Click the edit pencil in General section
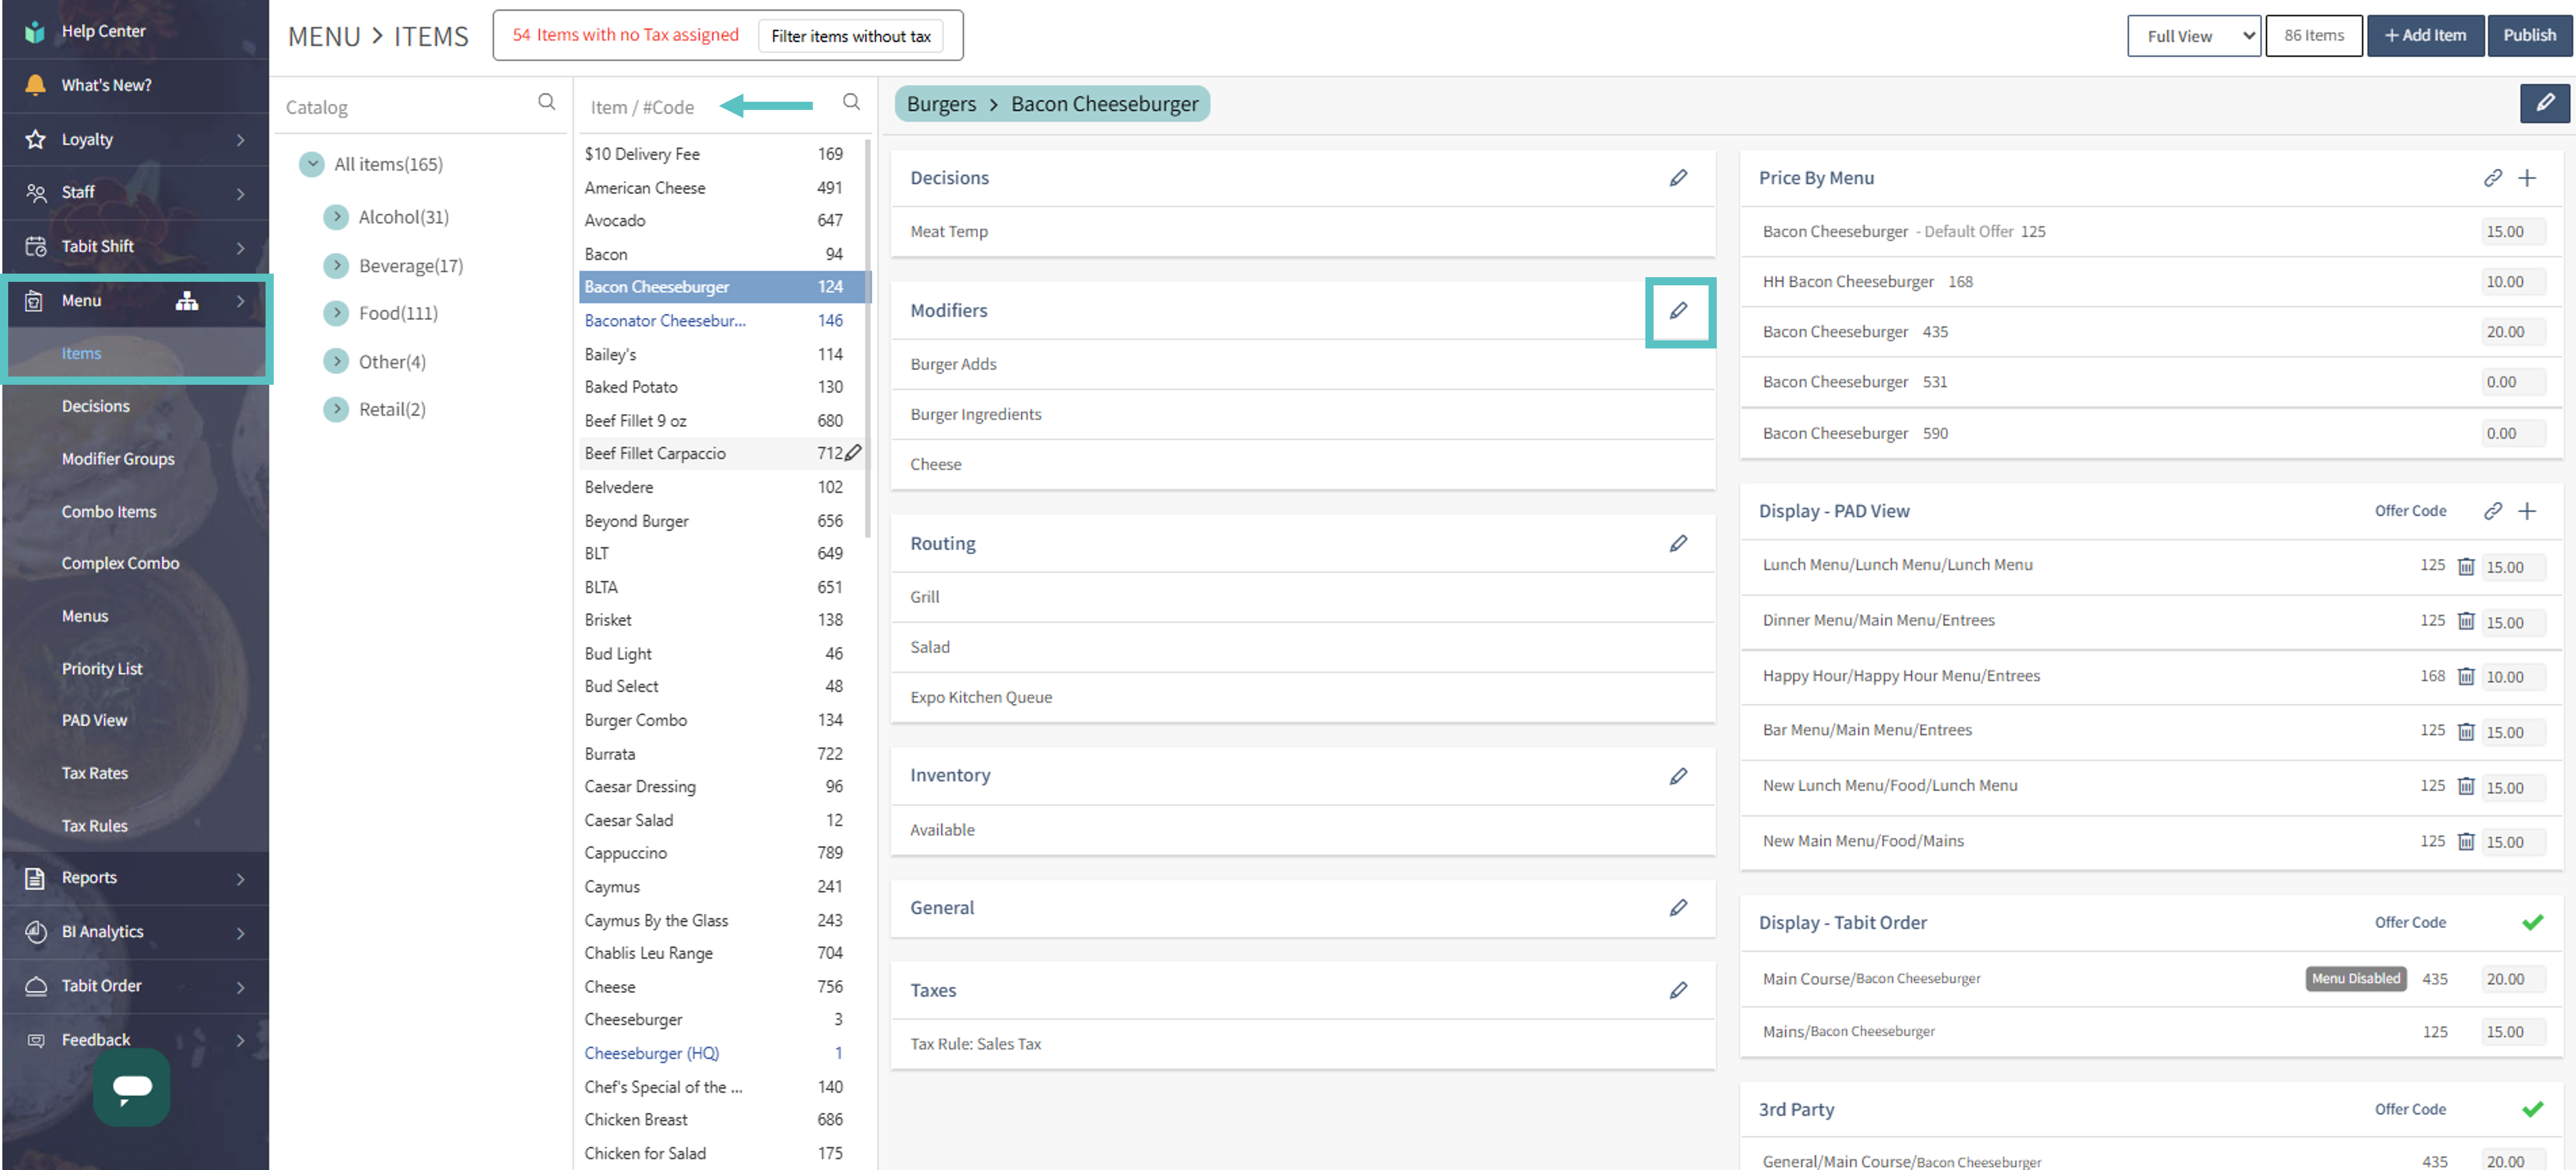Screen dimensions: 2576x1170 coord(1678,908)
